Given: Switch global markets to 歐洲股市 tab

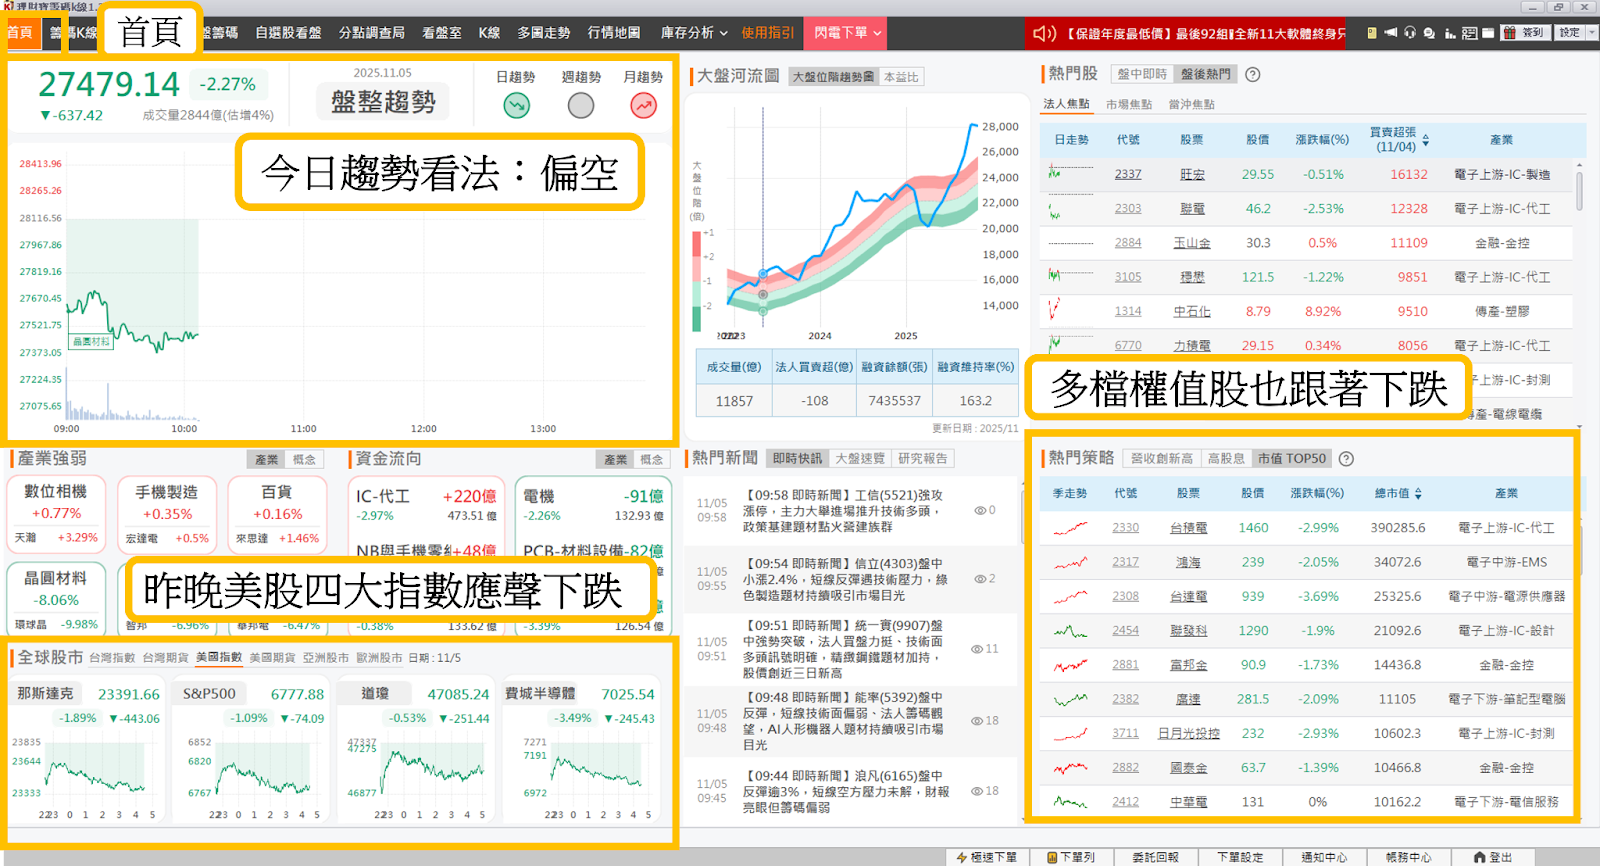Looking at the screenshot, I should (379, 658).
